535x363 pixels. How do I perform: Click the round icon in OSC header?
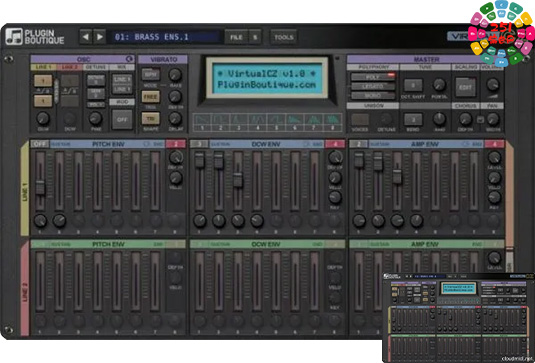[x=130, y=59]
